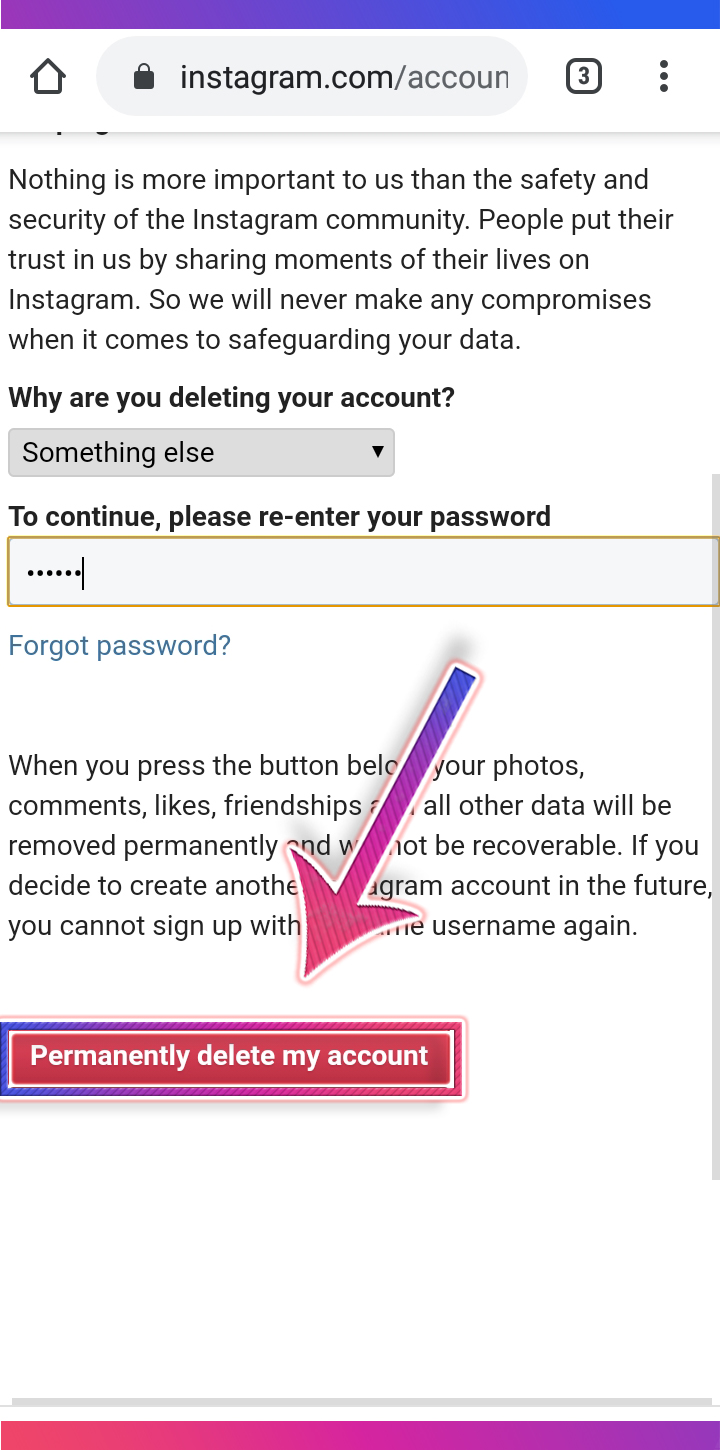Click the "To continue, please re-enter your password" label
Image resolution: width=720 pixels, height=1450 pixels.
pyautogui.click(x=279, y=517)
